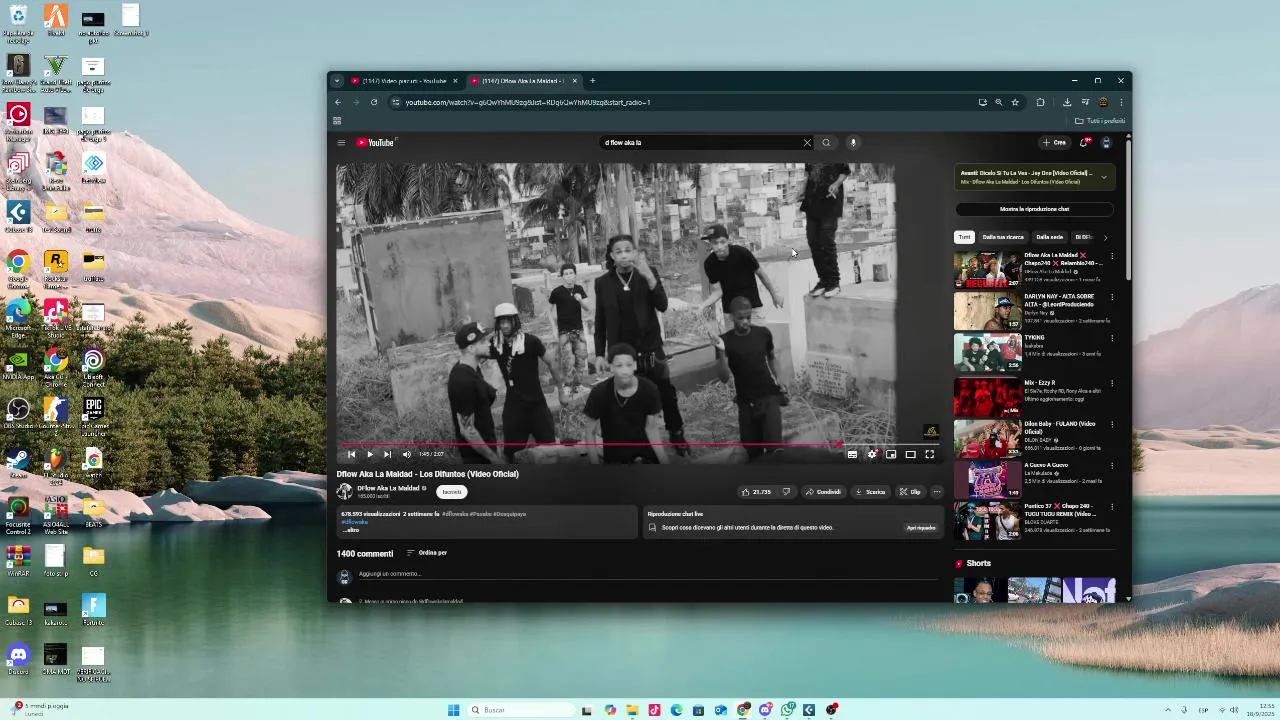The width and height of the screenshot is (1280, 720).
Task: Dislike the video with thumbs down
Action: point(786,492)
